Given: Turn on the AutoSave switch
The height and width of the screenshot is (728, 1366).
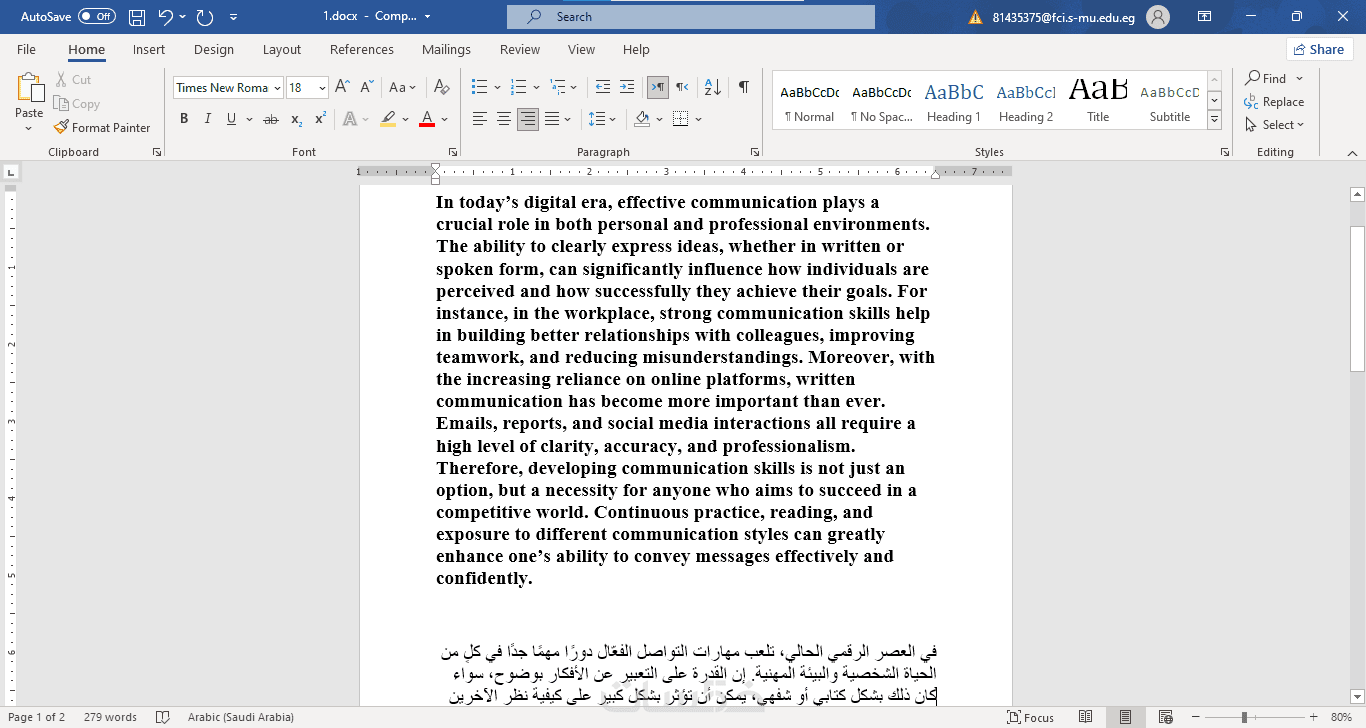Looking at the screenshot, I should [97, 17].
